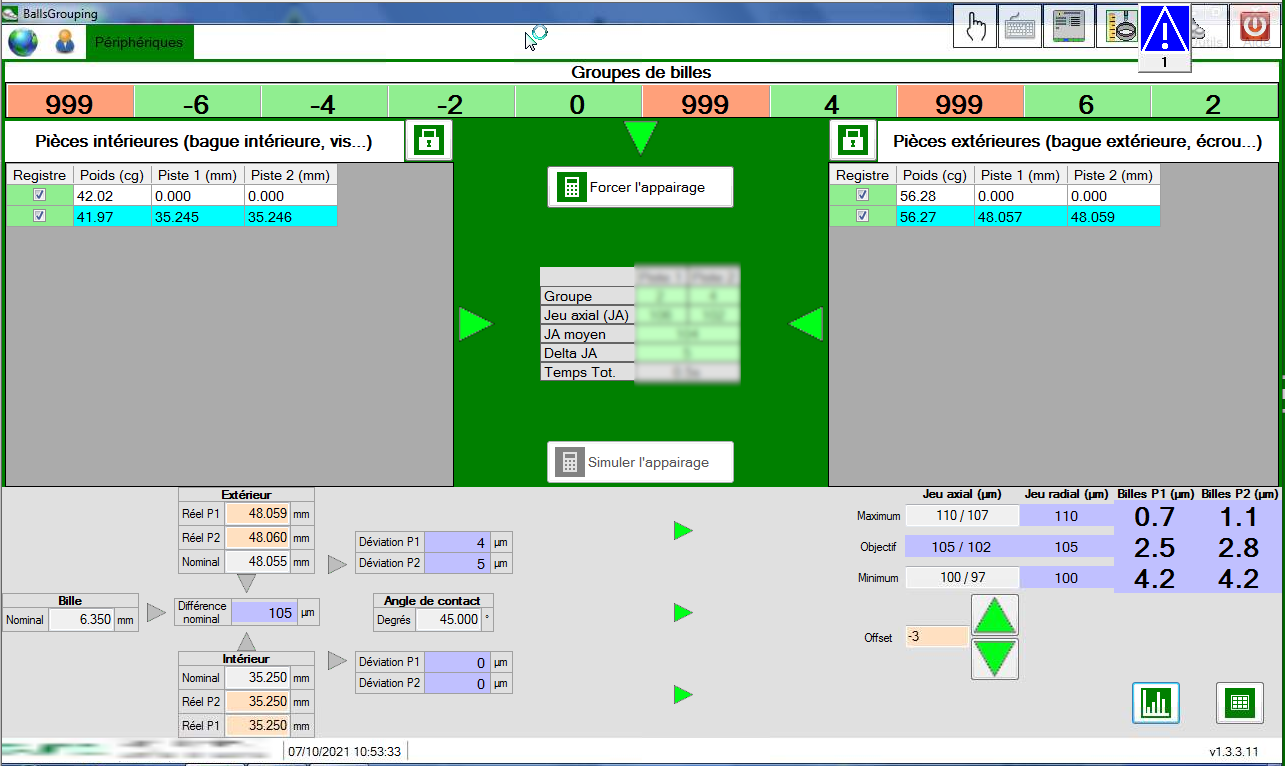The height and width of the screenshot is (766, 1285).
Task: Open the bar chart statistics icon
Action: tap(1156, 702)
